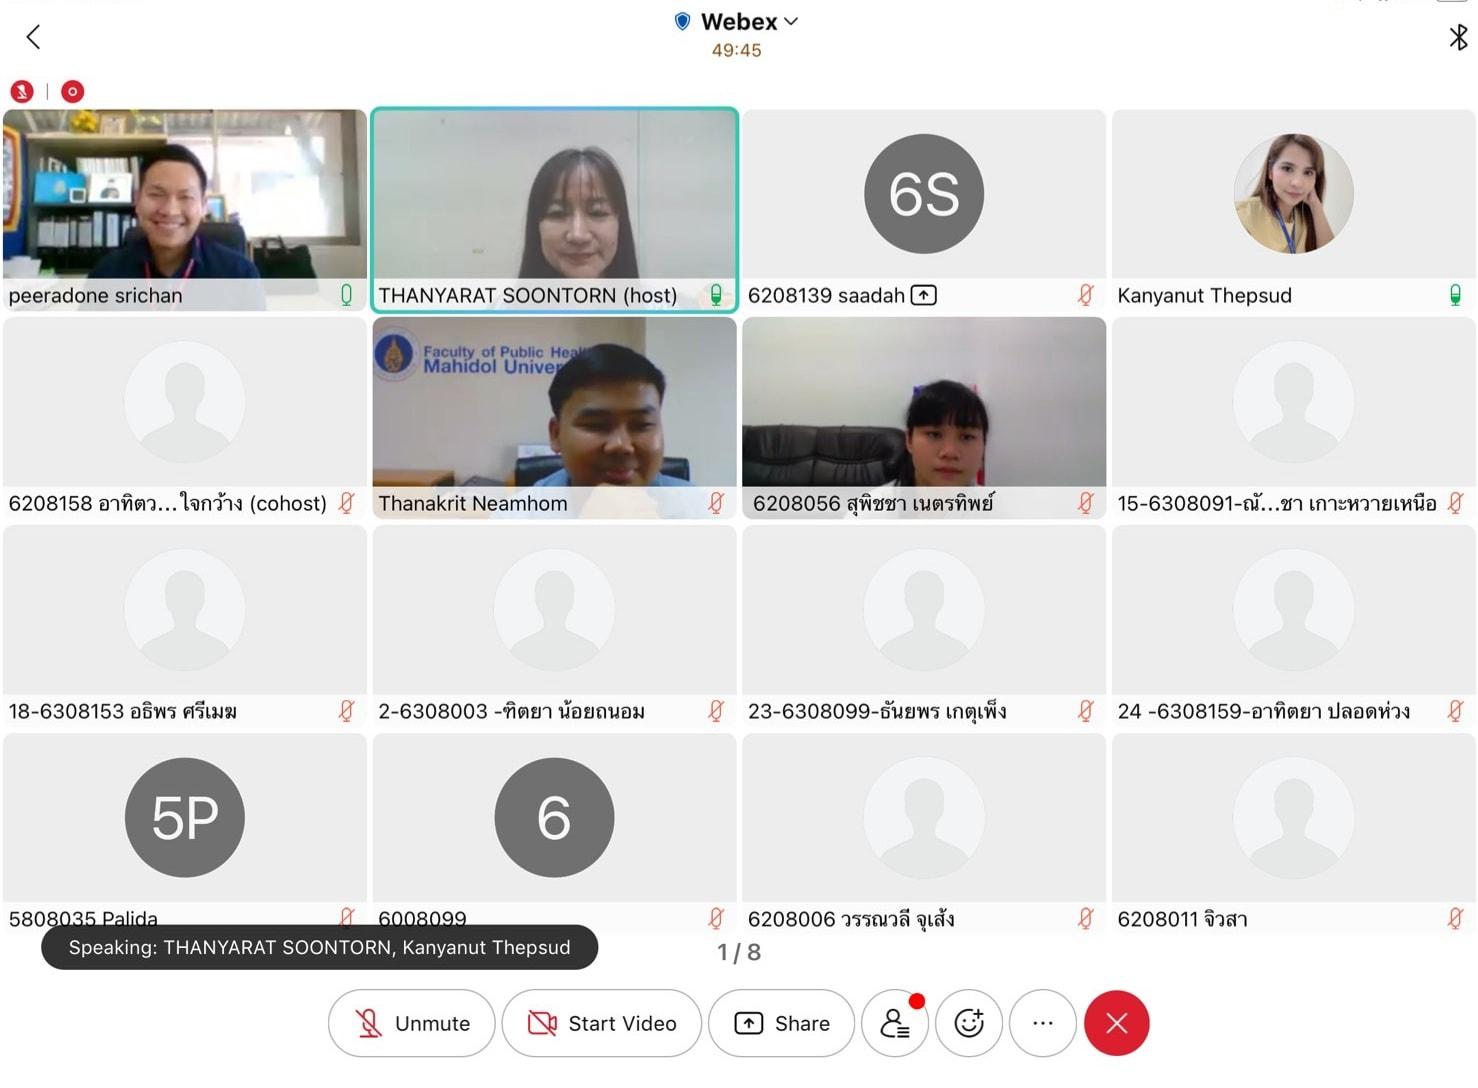Tap peeradone srichan's microphone icon
Viewport: 1478px width, 1088px height.
click(x=346, y=295)
